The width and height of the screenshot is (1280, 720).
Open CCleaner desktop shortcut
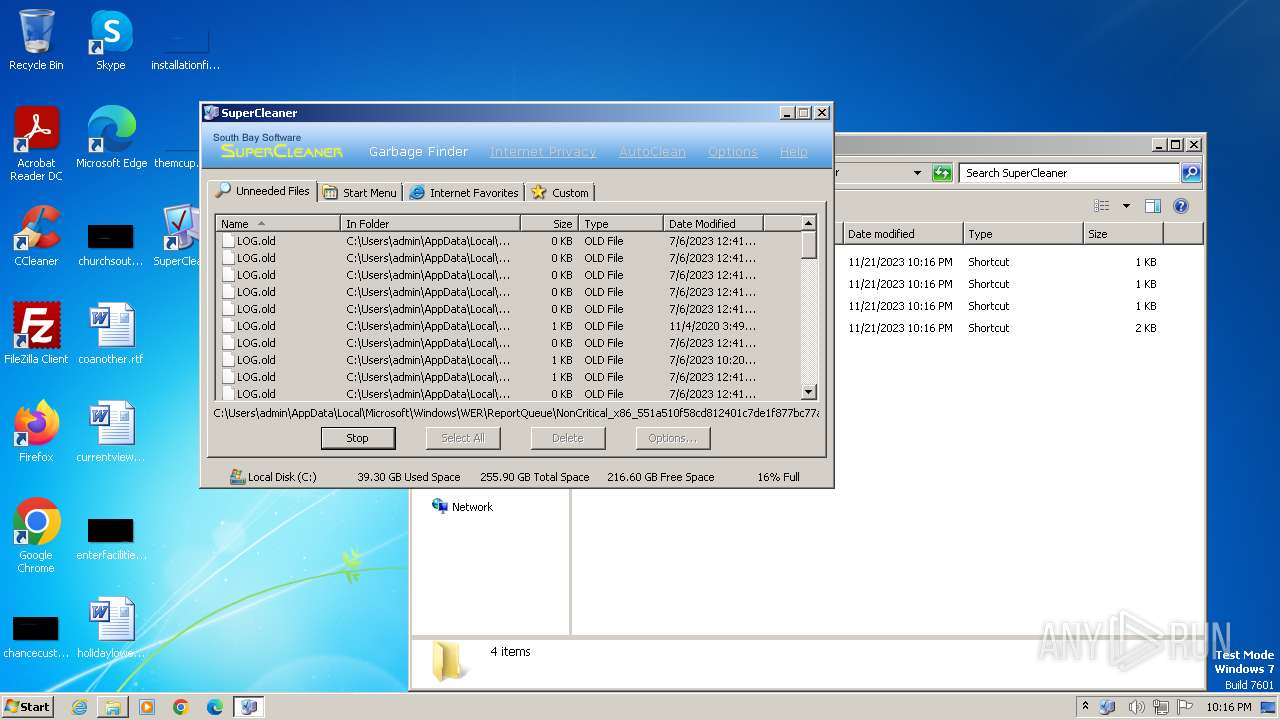36,236
